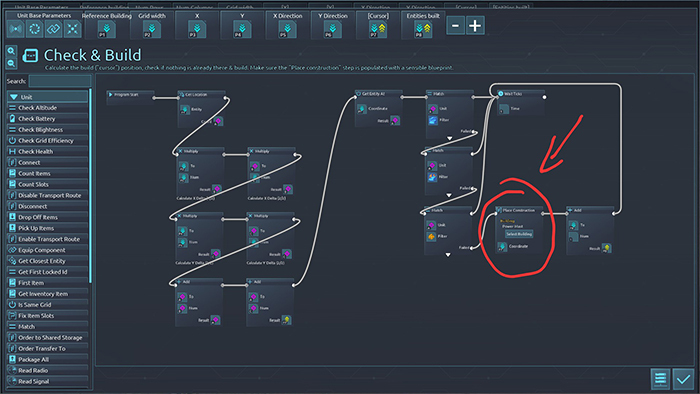The height and width of the screenshot is (394, 700).
Task: Click the instruction list vertical scrollbar
Action: coord(90,187)
